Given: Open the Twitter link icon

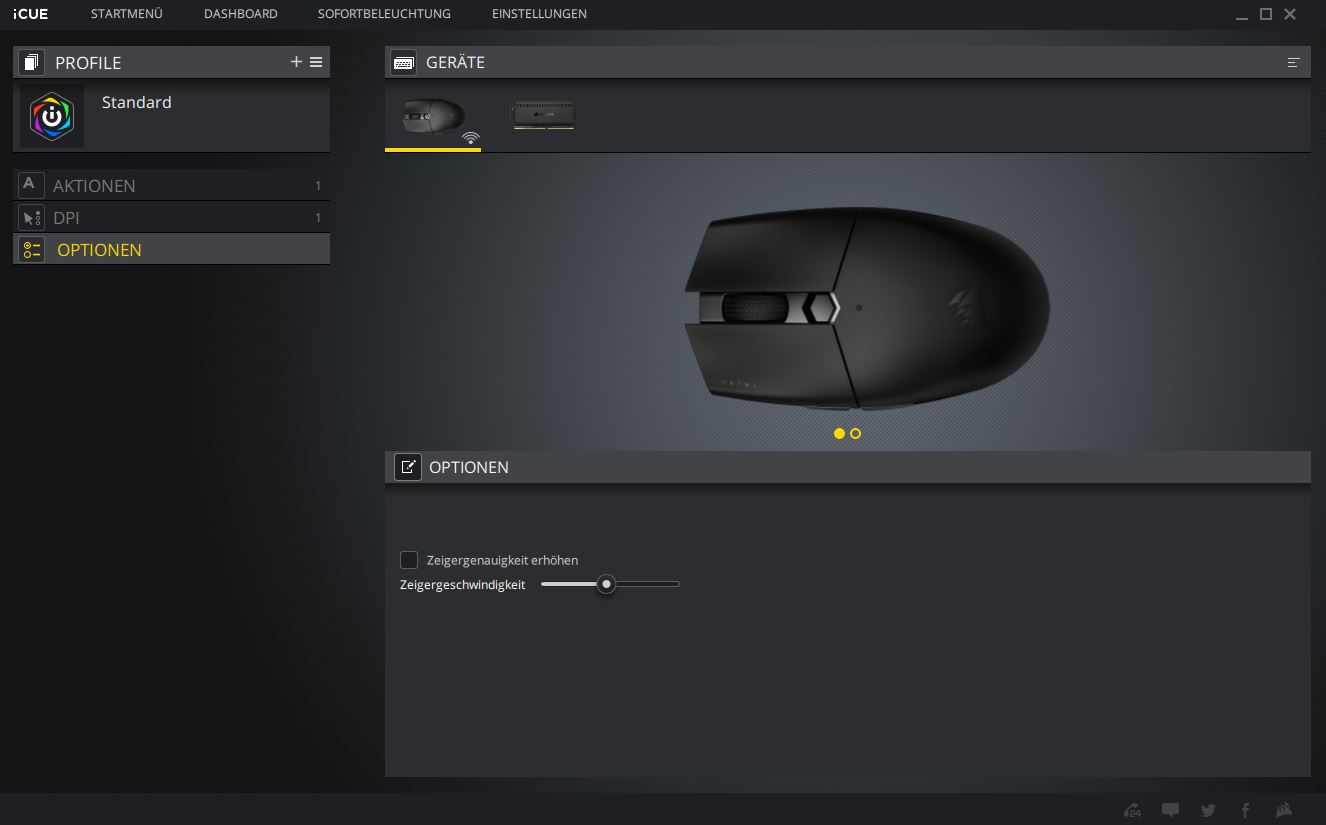Looking at the screenshot, I should [x=1208, y=810].
